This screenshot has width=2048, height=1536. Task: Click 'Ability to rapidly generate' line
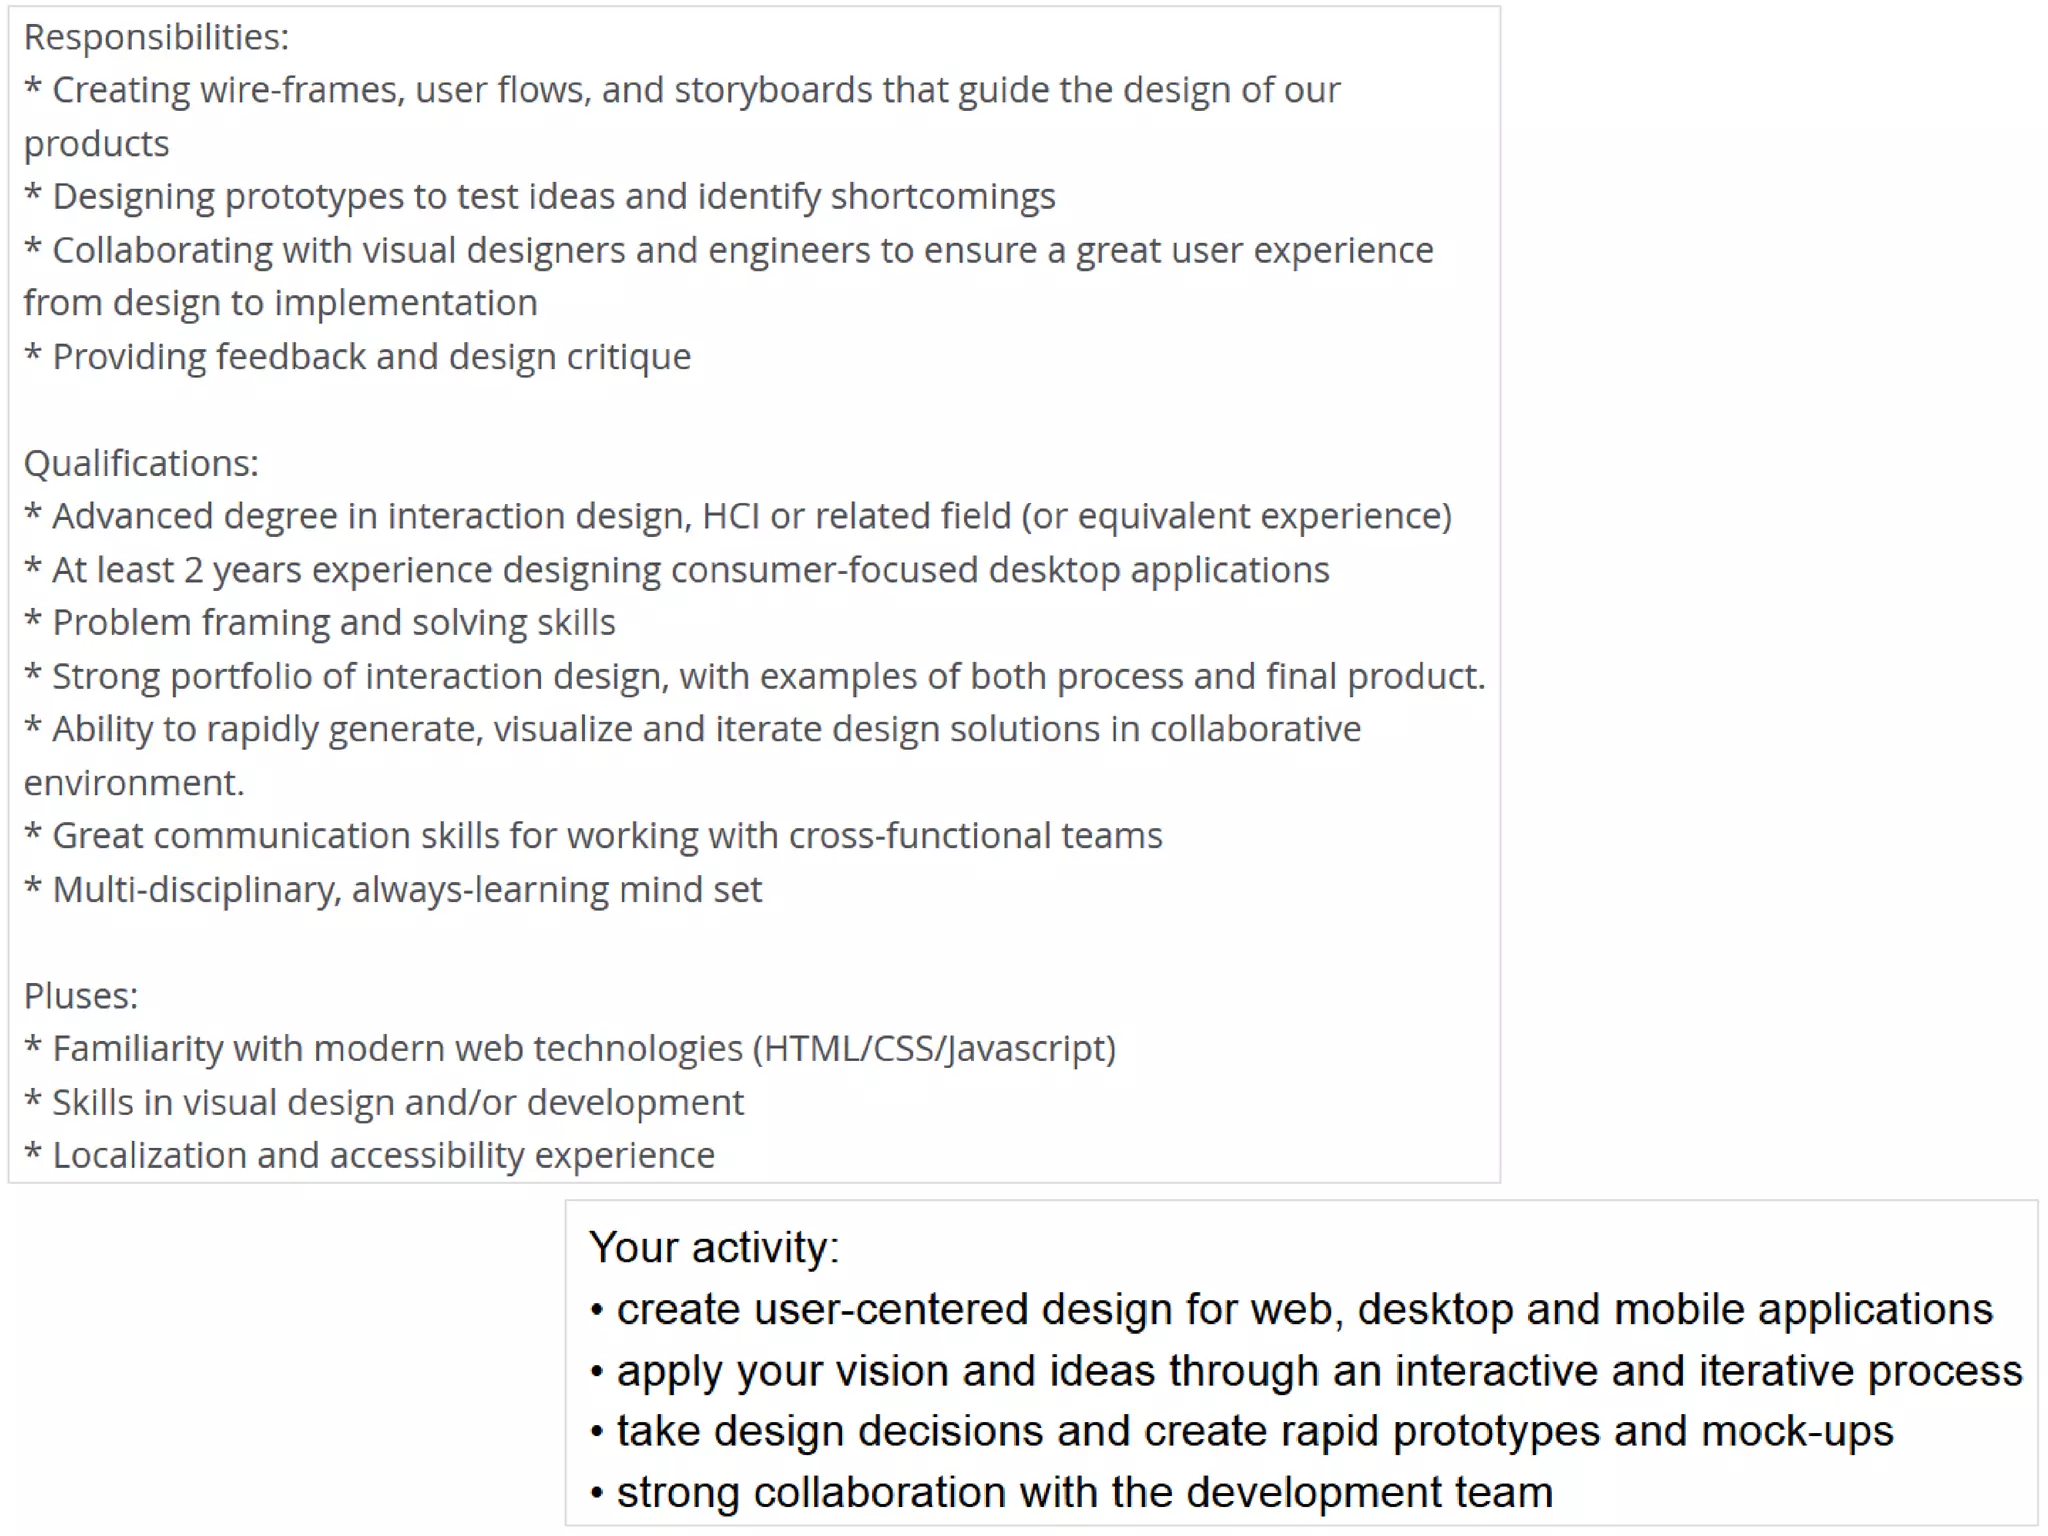point(692,756)
